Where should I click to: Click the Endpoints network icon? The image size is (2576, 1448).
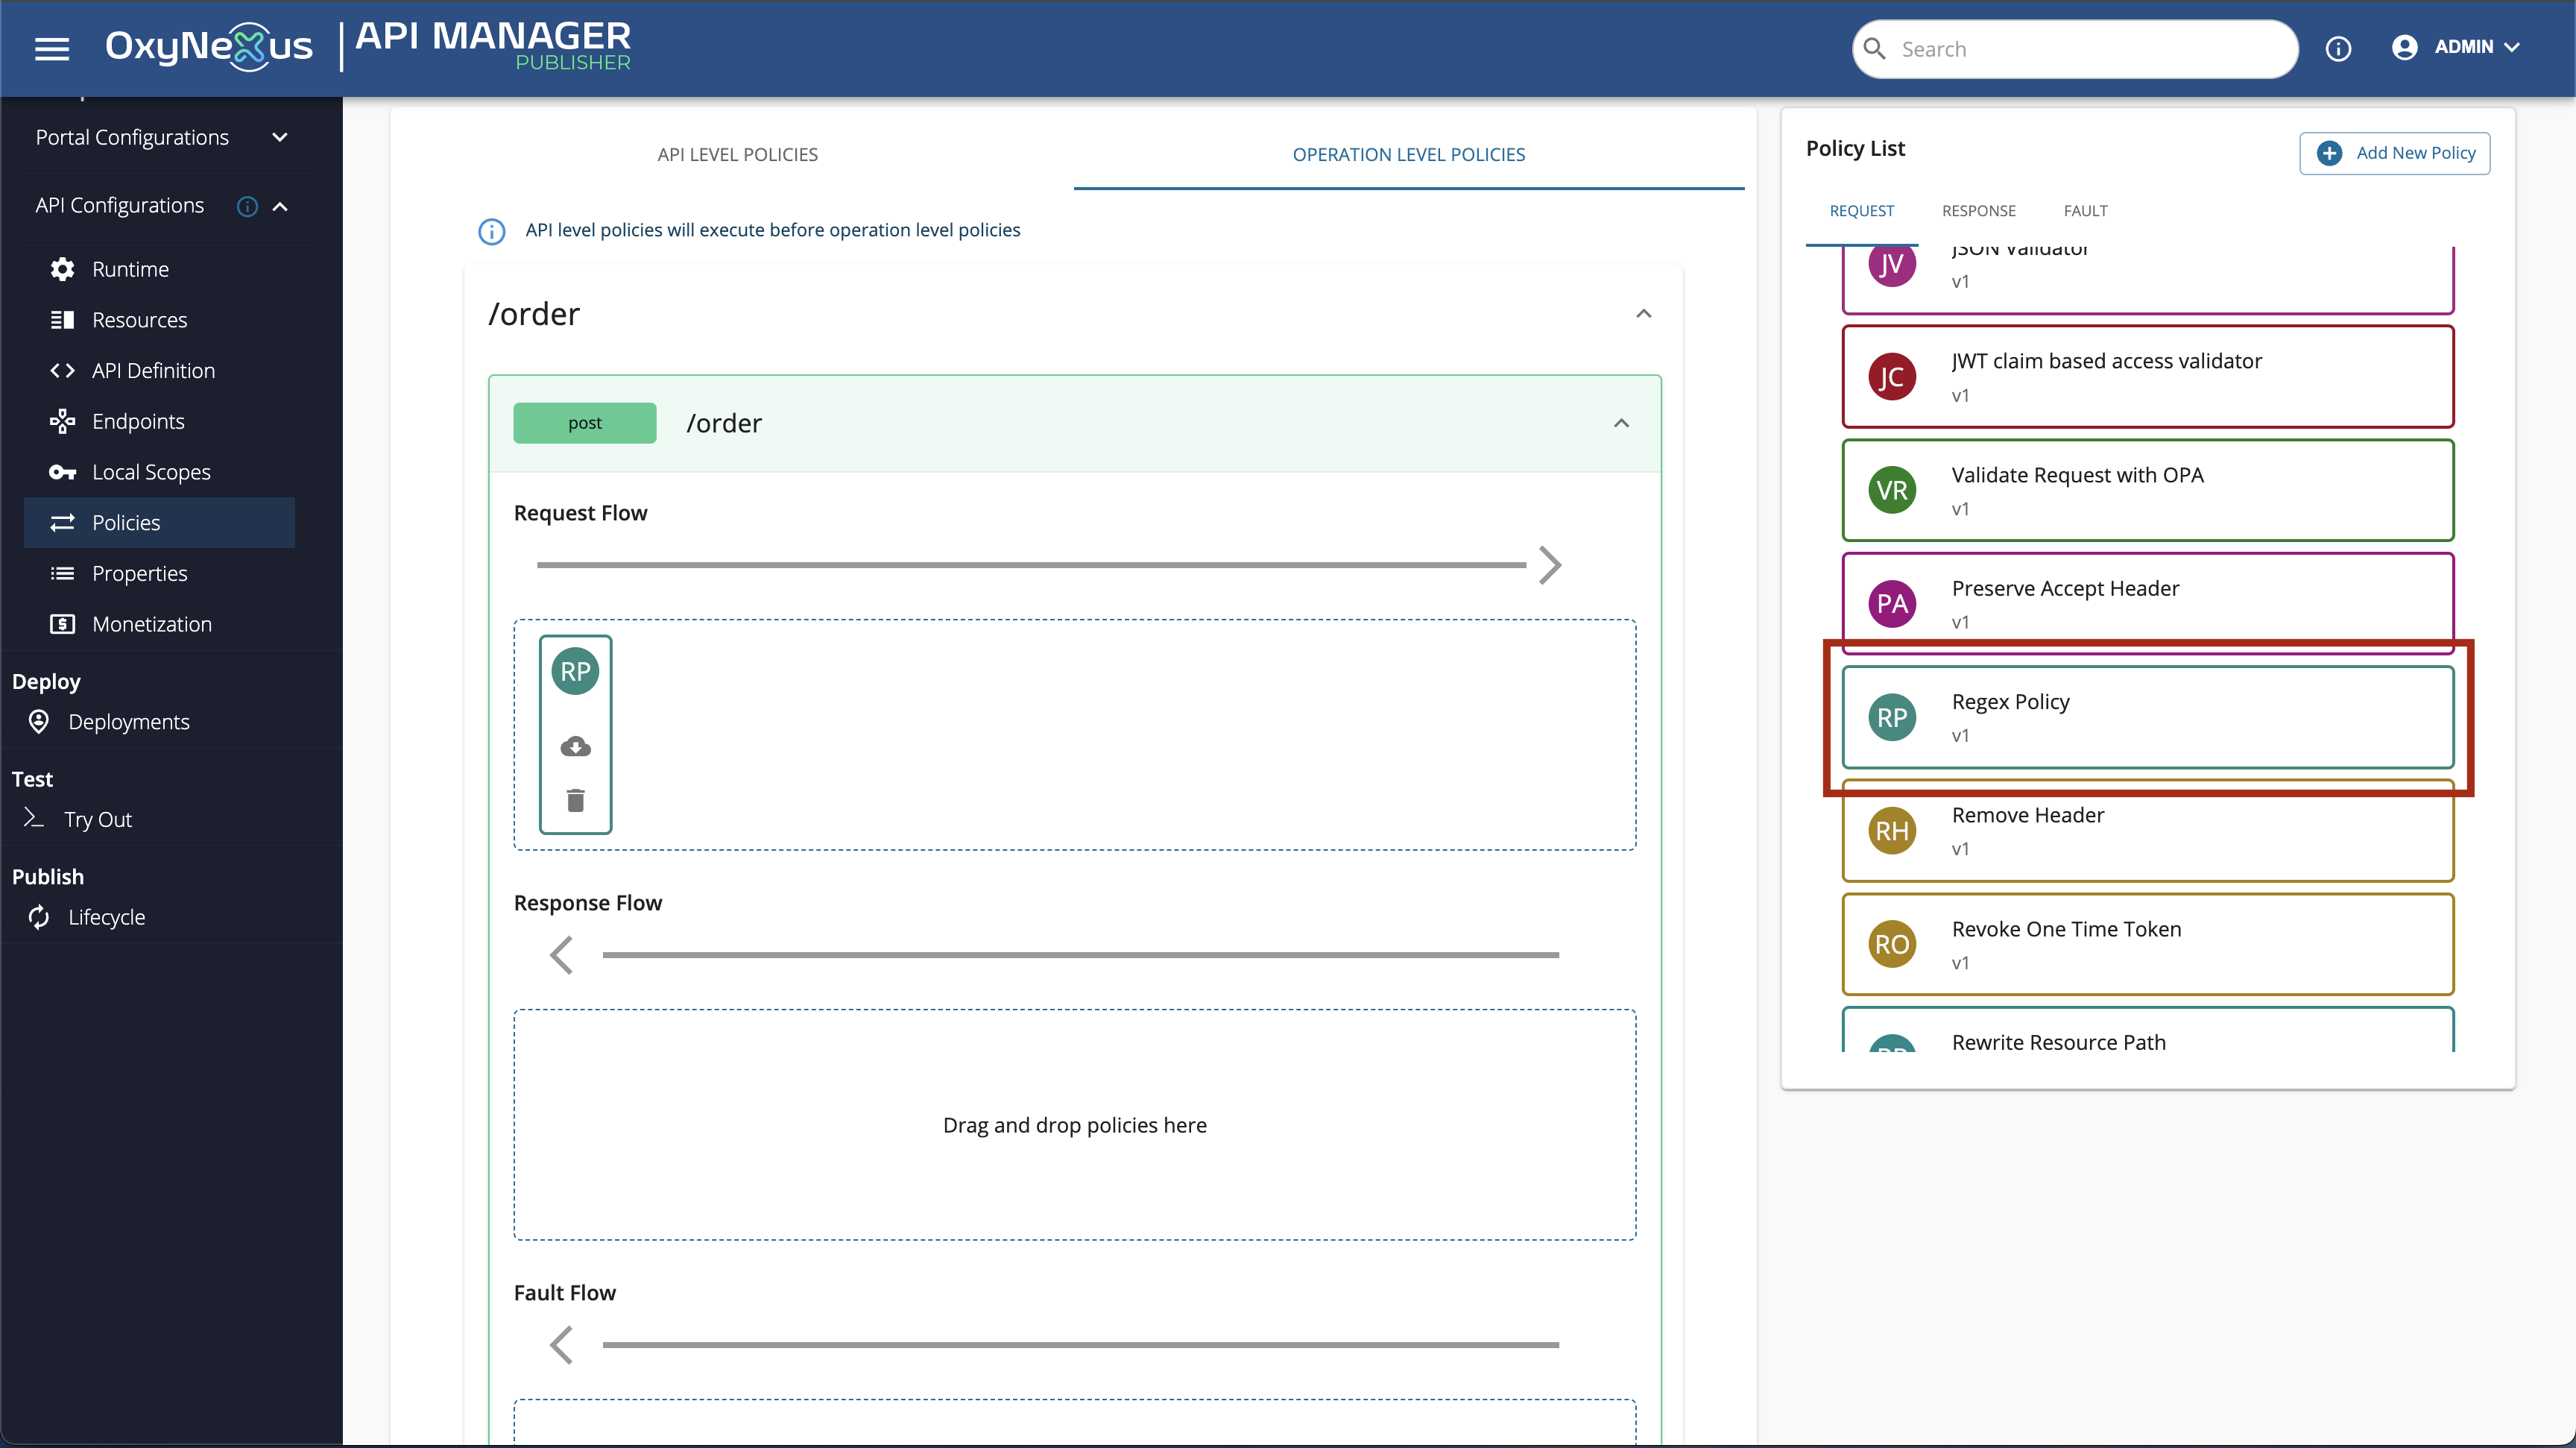[x=62, y=421]
